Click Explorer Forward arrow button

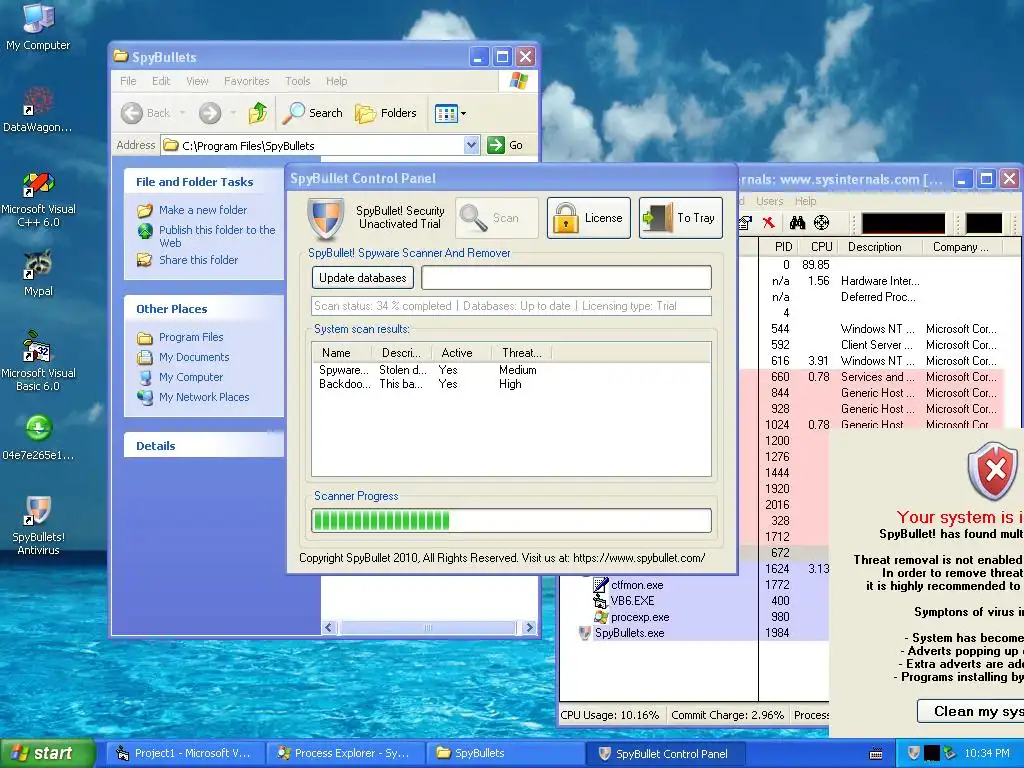(x=210, y=113)
